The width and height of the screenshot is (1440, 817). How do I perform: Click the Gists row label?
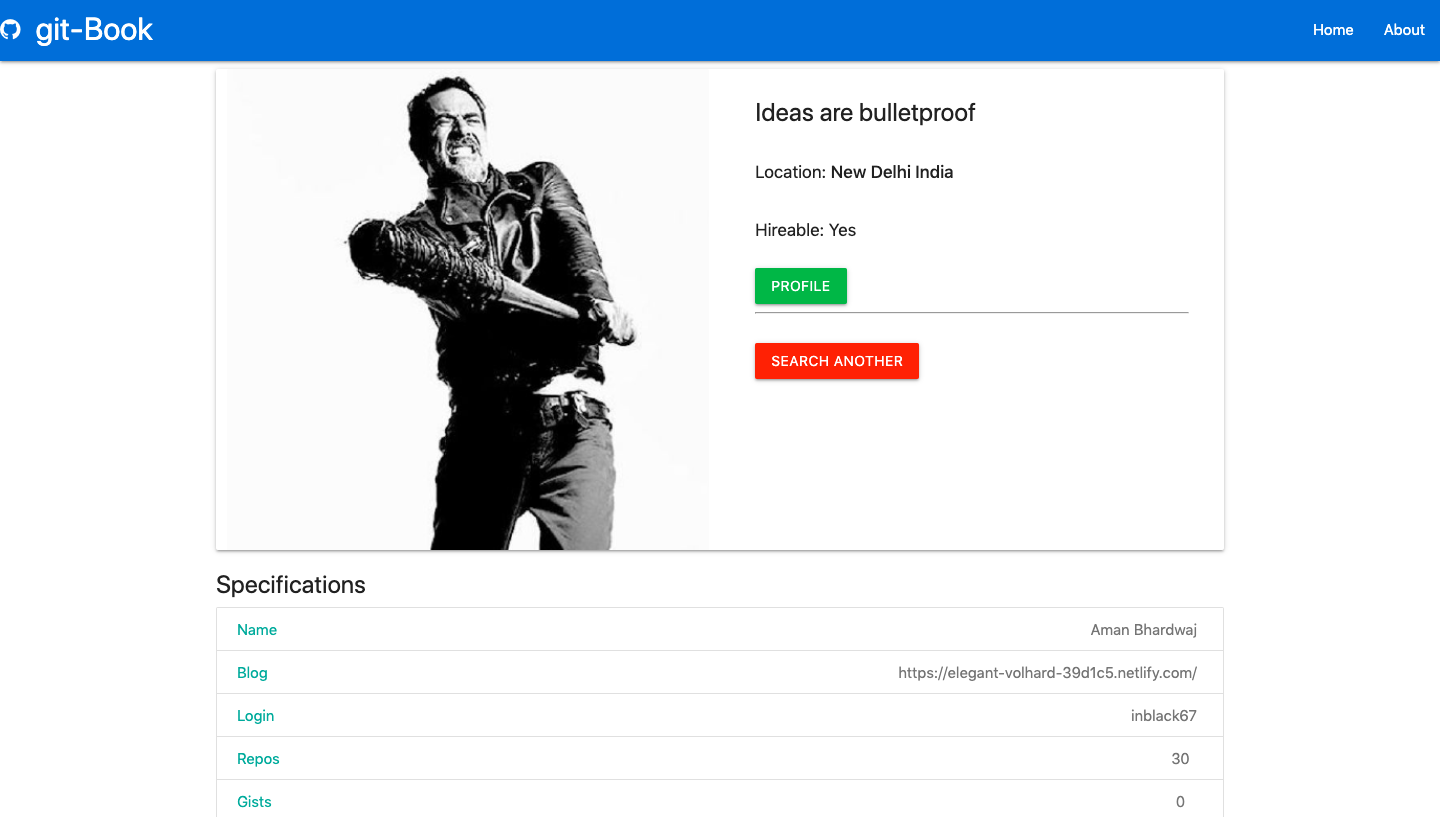tap(254, 802)
